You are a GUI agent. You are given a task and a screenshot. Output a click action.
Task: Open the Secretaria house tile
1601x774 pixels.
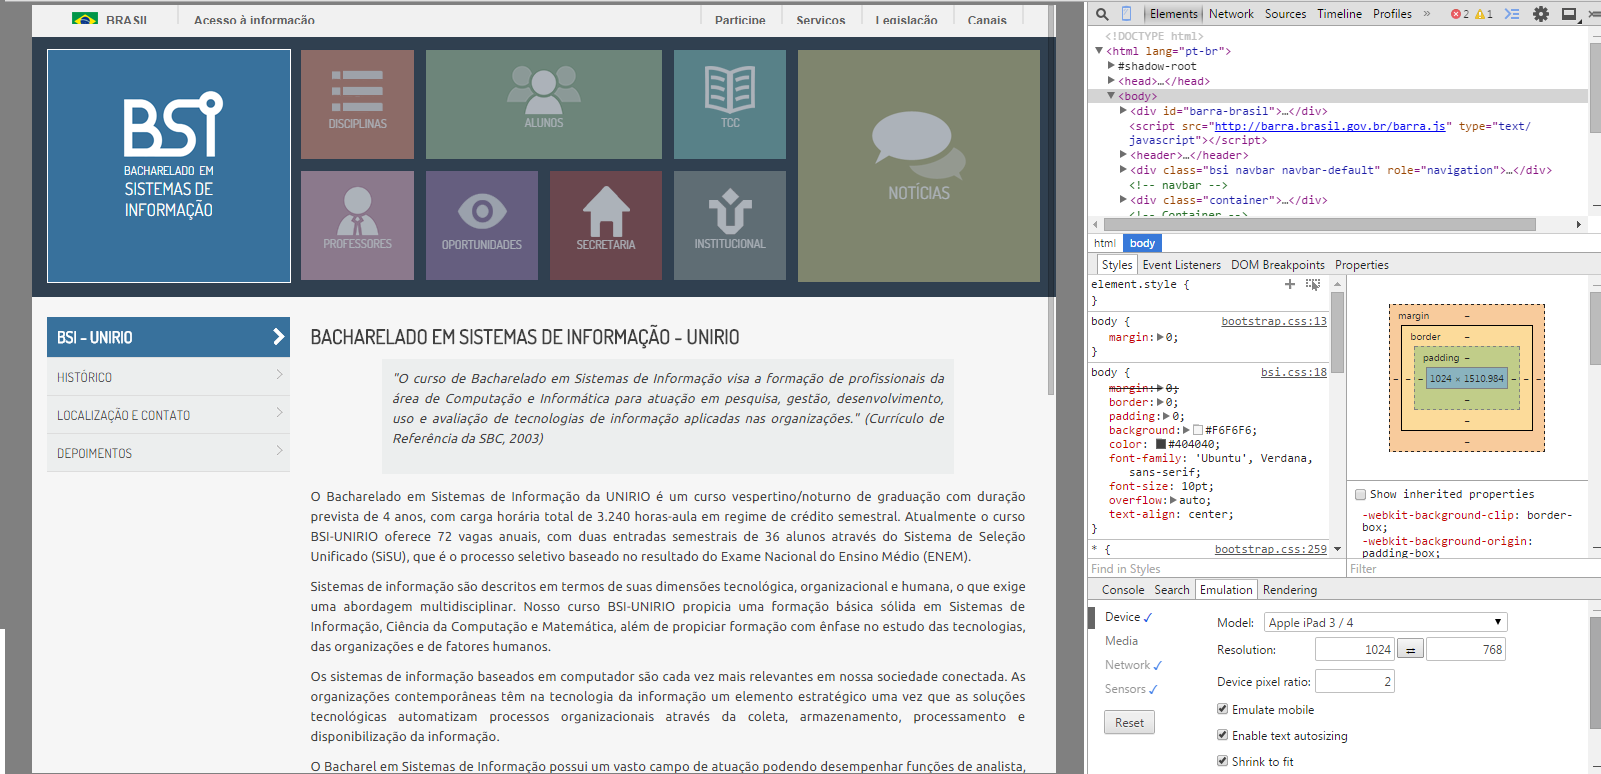[x=606, y=225]
